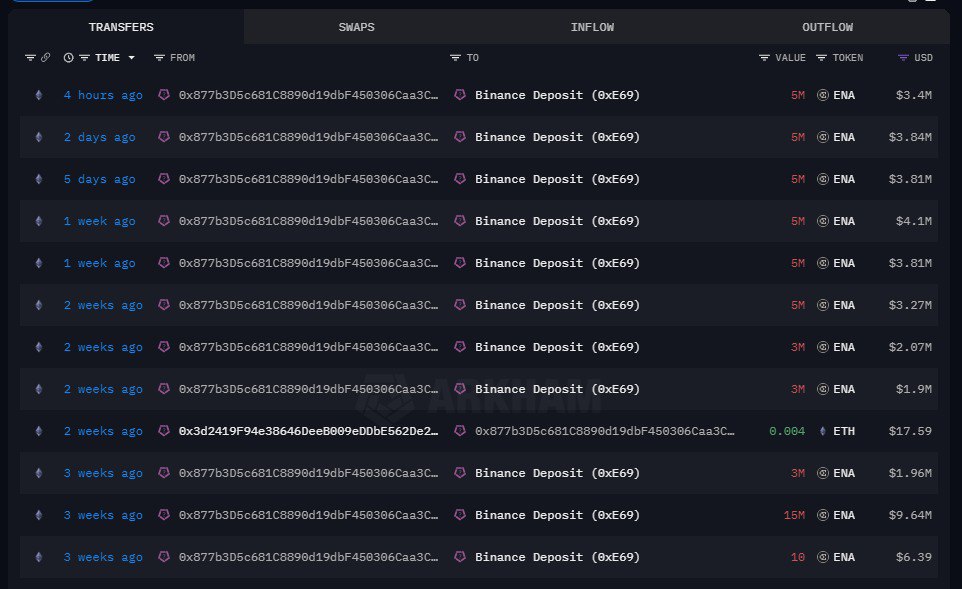Viewport: 962px width, 589px height.
Task: Click the Ethereum icon in 5 days ago row
Action: (x=39, y=179)
